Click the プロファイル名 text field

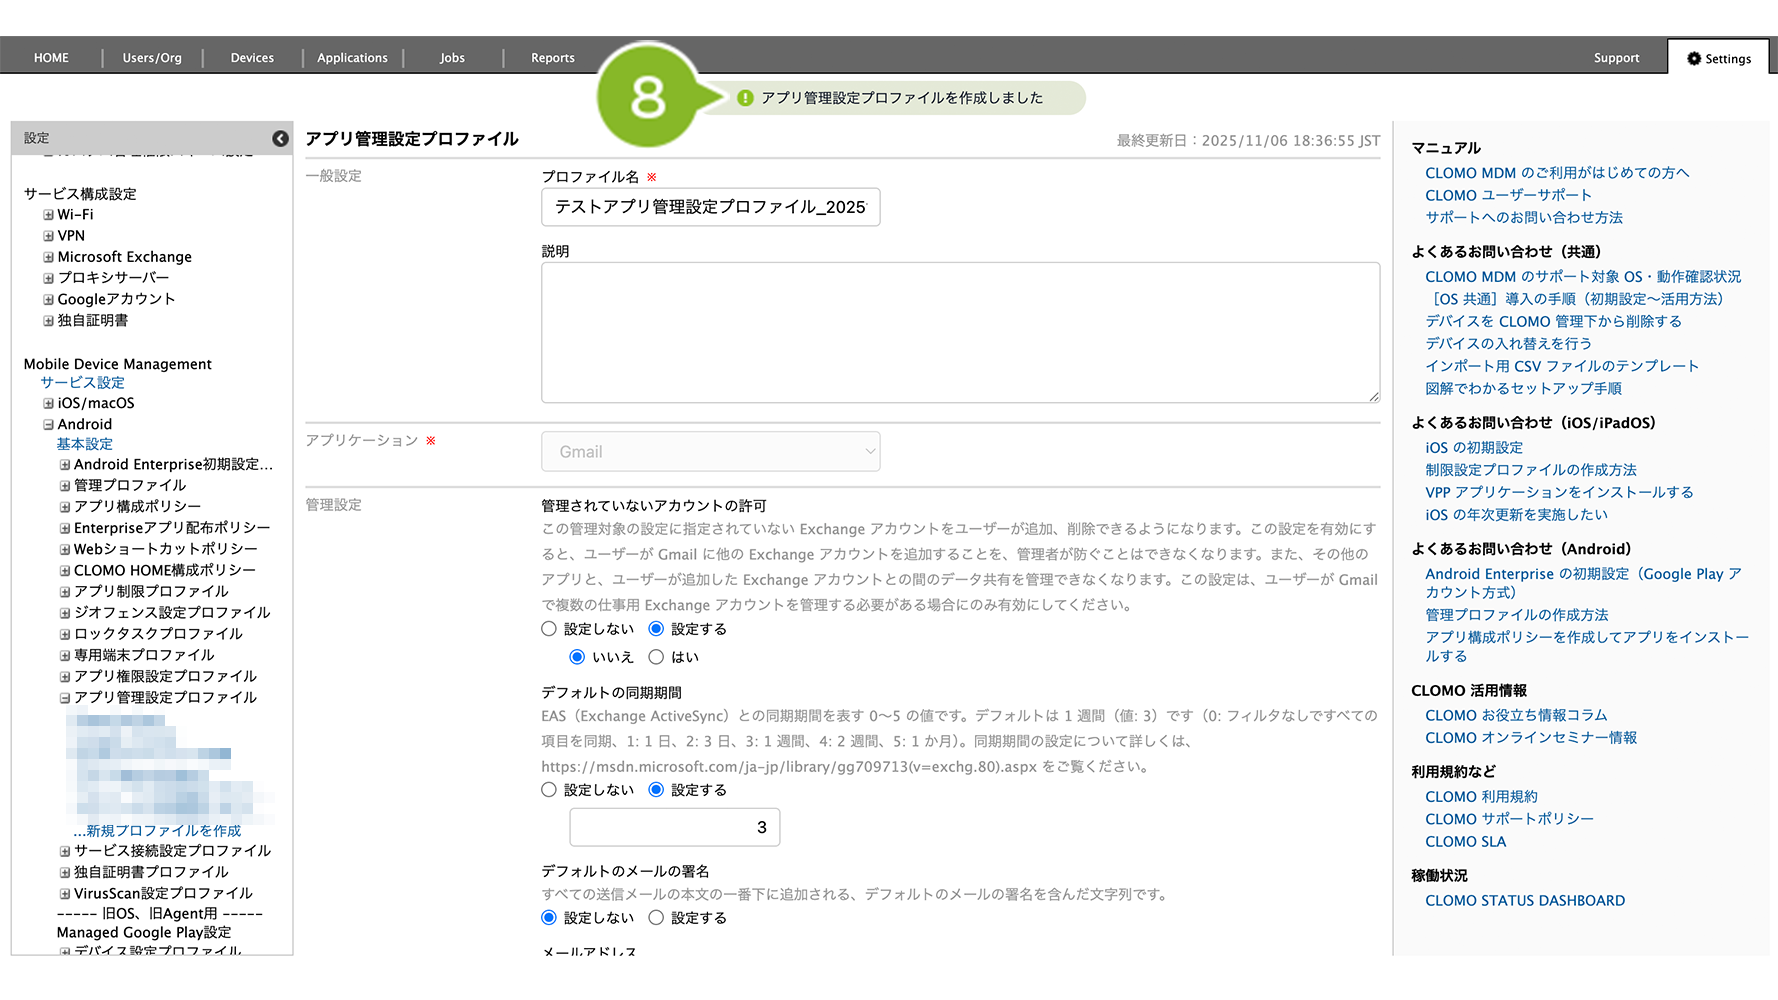[710, 207]
